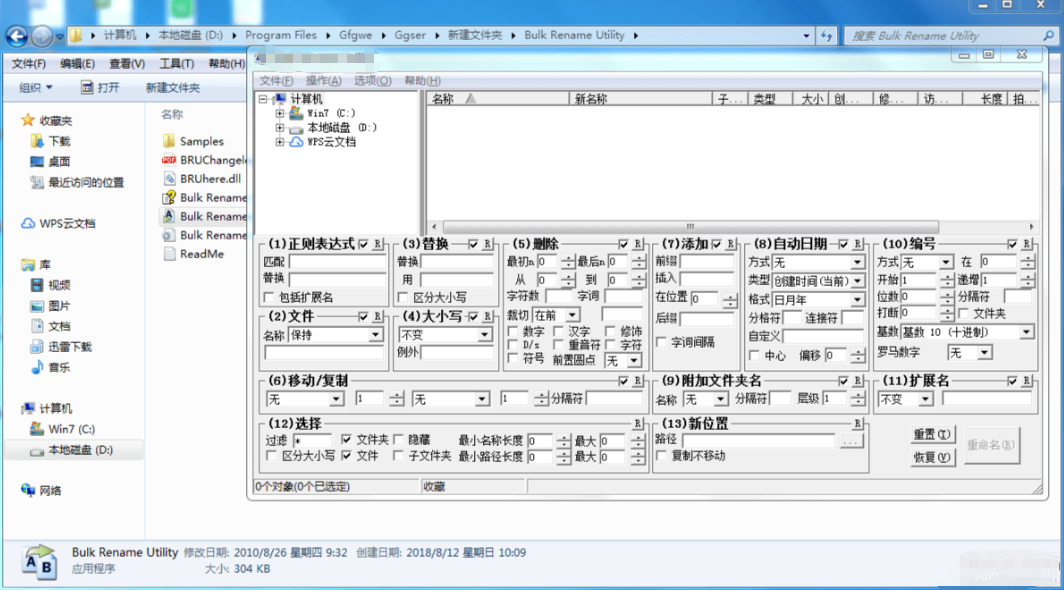1064x590 pixels.
Task: Click the 恢复 button
Action: (x=932, y=457)
